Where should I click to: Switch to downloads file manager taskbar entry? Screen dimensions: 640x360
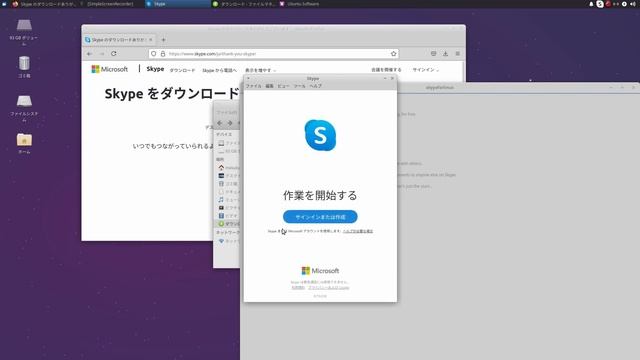pyautogui.click(x=244, y=4)
